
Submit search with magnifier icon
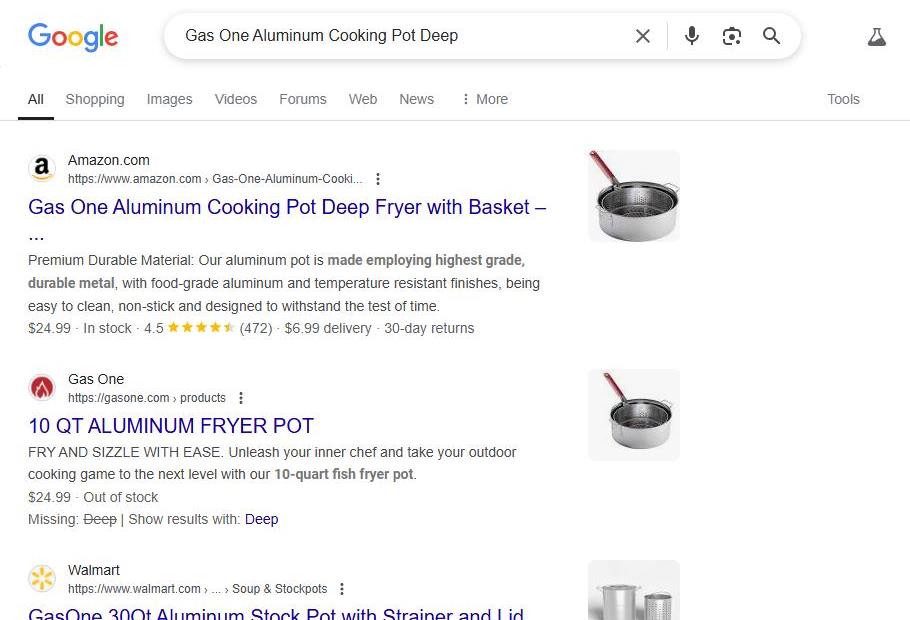(771, 36)
